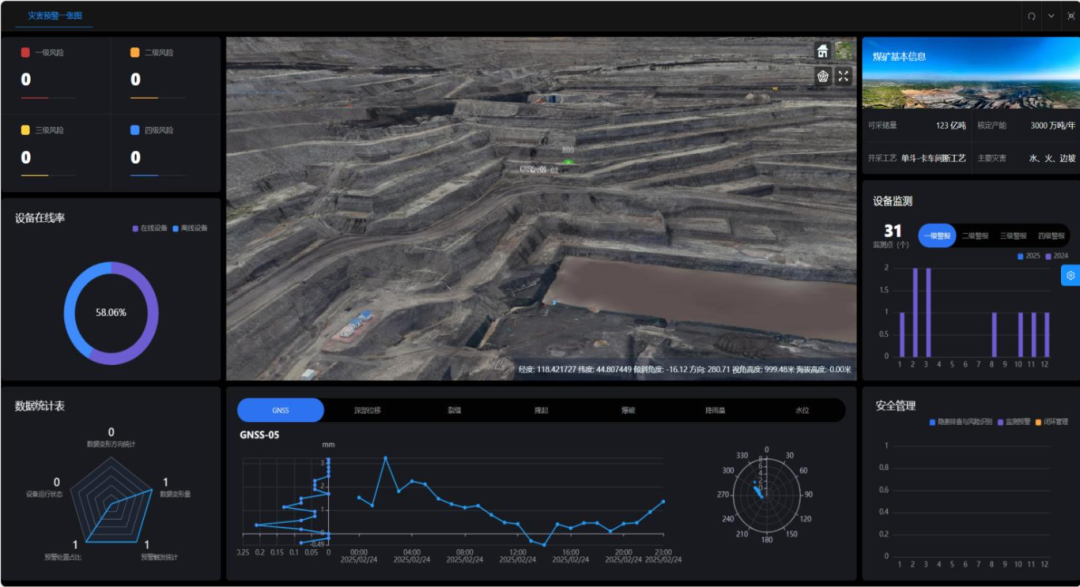Click the fullscreen icon in top-right corner

(x=1071, y=16)
